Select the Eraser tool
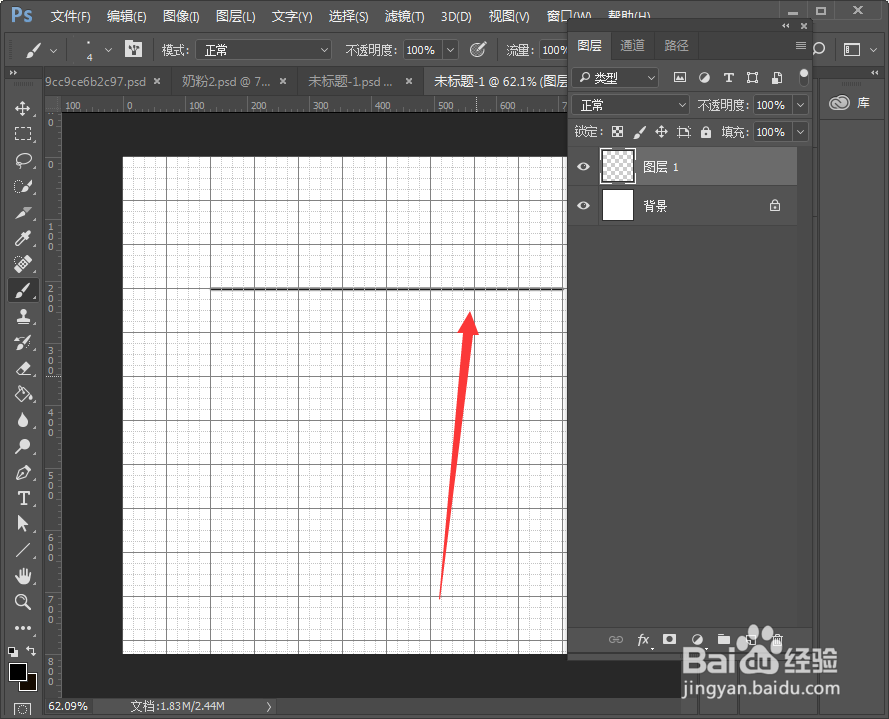 23,369
